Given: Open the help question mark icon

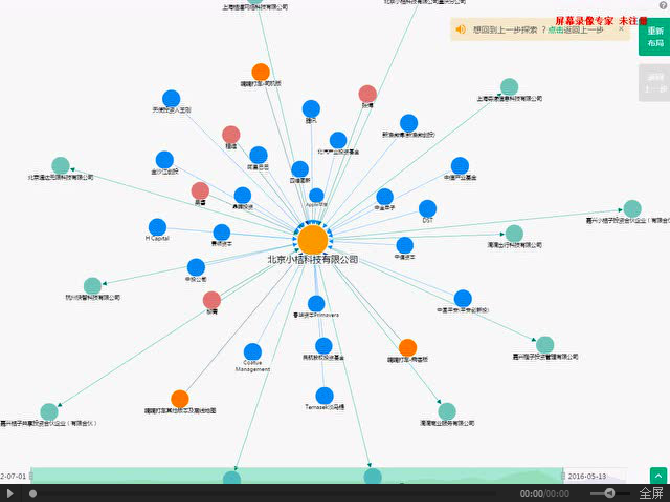Looking at the screenshot, I should 543,30.
